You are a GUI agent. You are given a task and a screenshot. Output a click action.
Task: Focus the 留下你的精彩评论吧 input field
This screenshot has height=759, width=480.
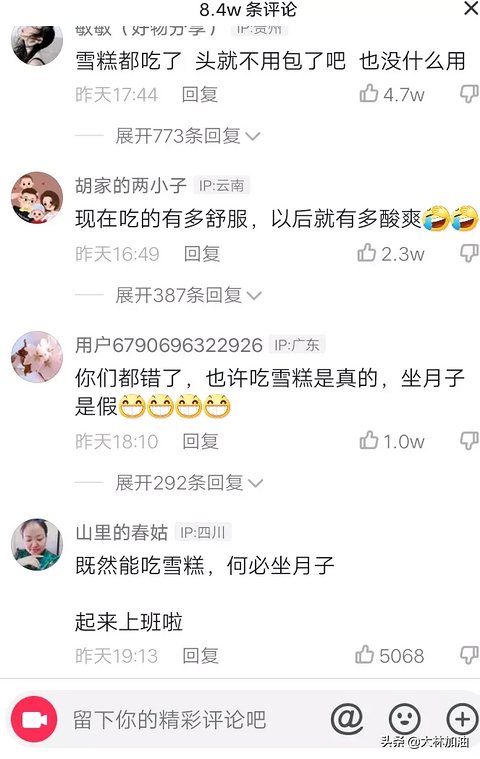click(169, 720)
